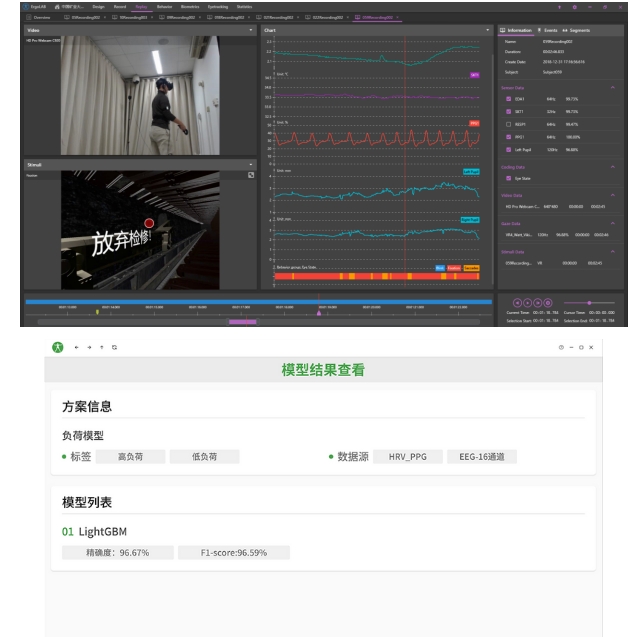Click the 精确度: 96.67% badge
The width and height of the screenshot is (634, 637).
(118, 552)
